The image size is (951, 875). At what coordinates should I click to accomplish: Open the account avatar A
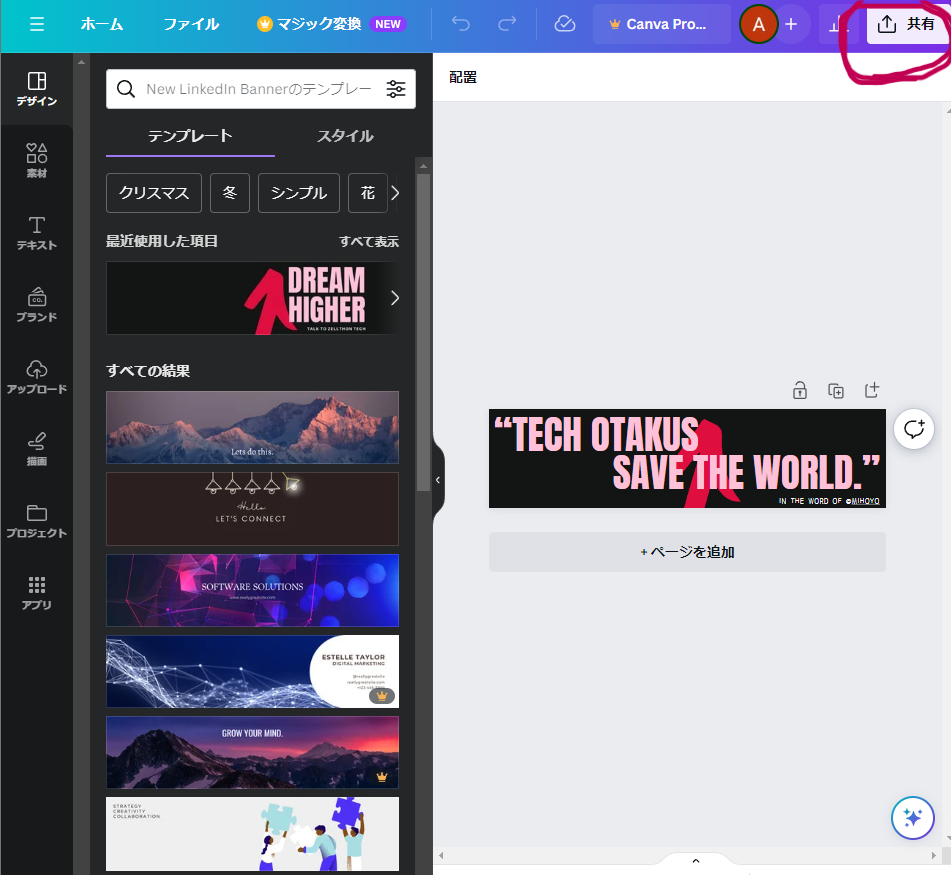click(x=758, y=24)
